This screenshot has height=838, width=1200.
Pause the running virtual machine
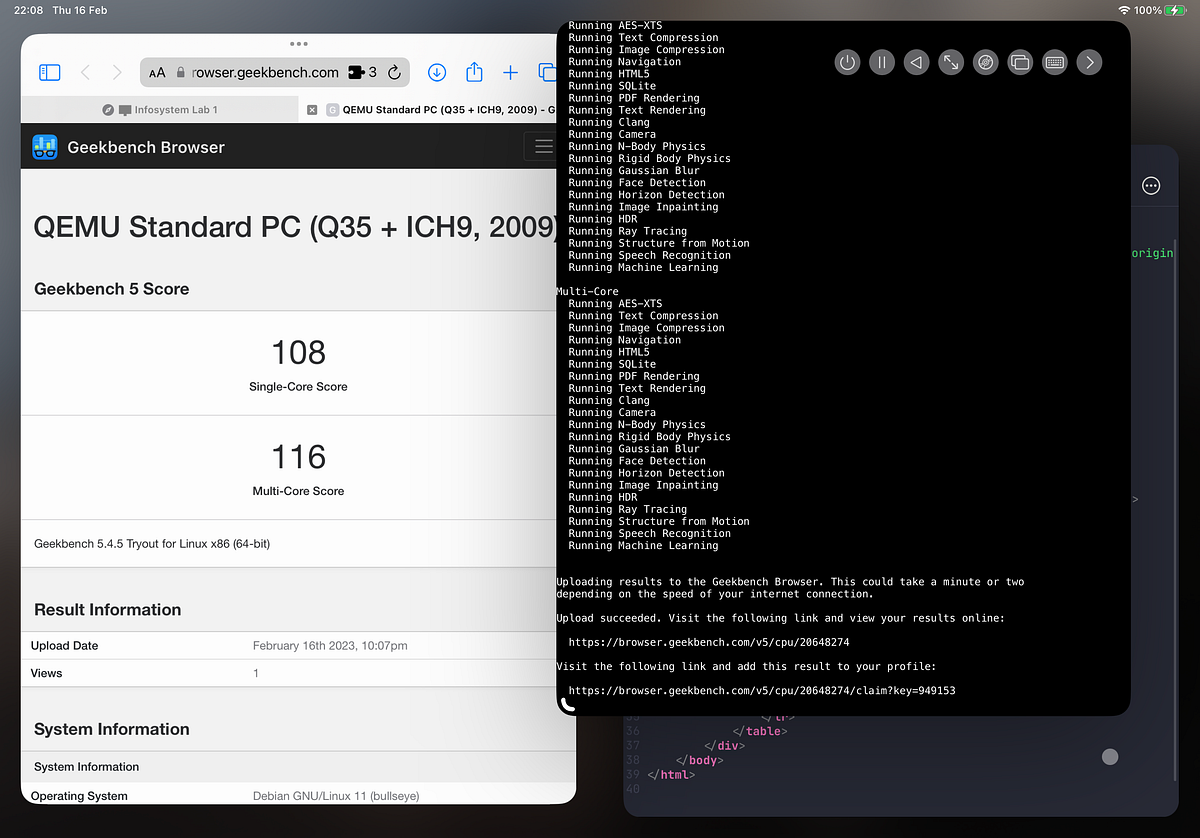[881, 62]
